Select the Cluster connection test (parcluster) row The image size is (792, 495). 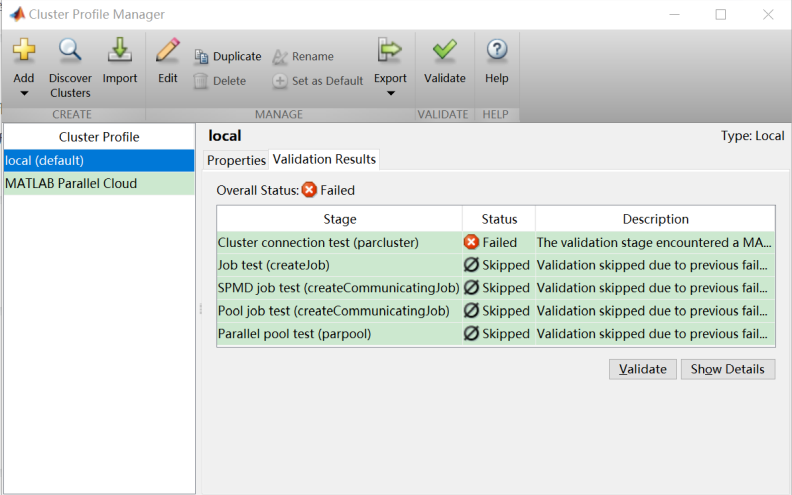click(496, 243)
